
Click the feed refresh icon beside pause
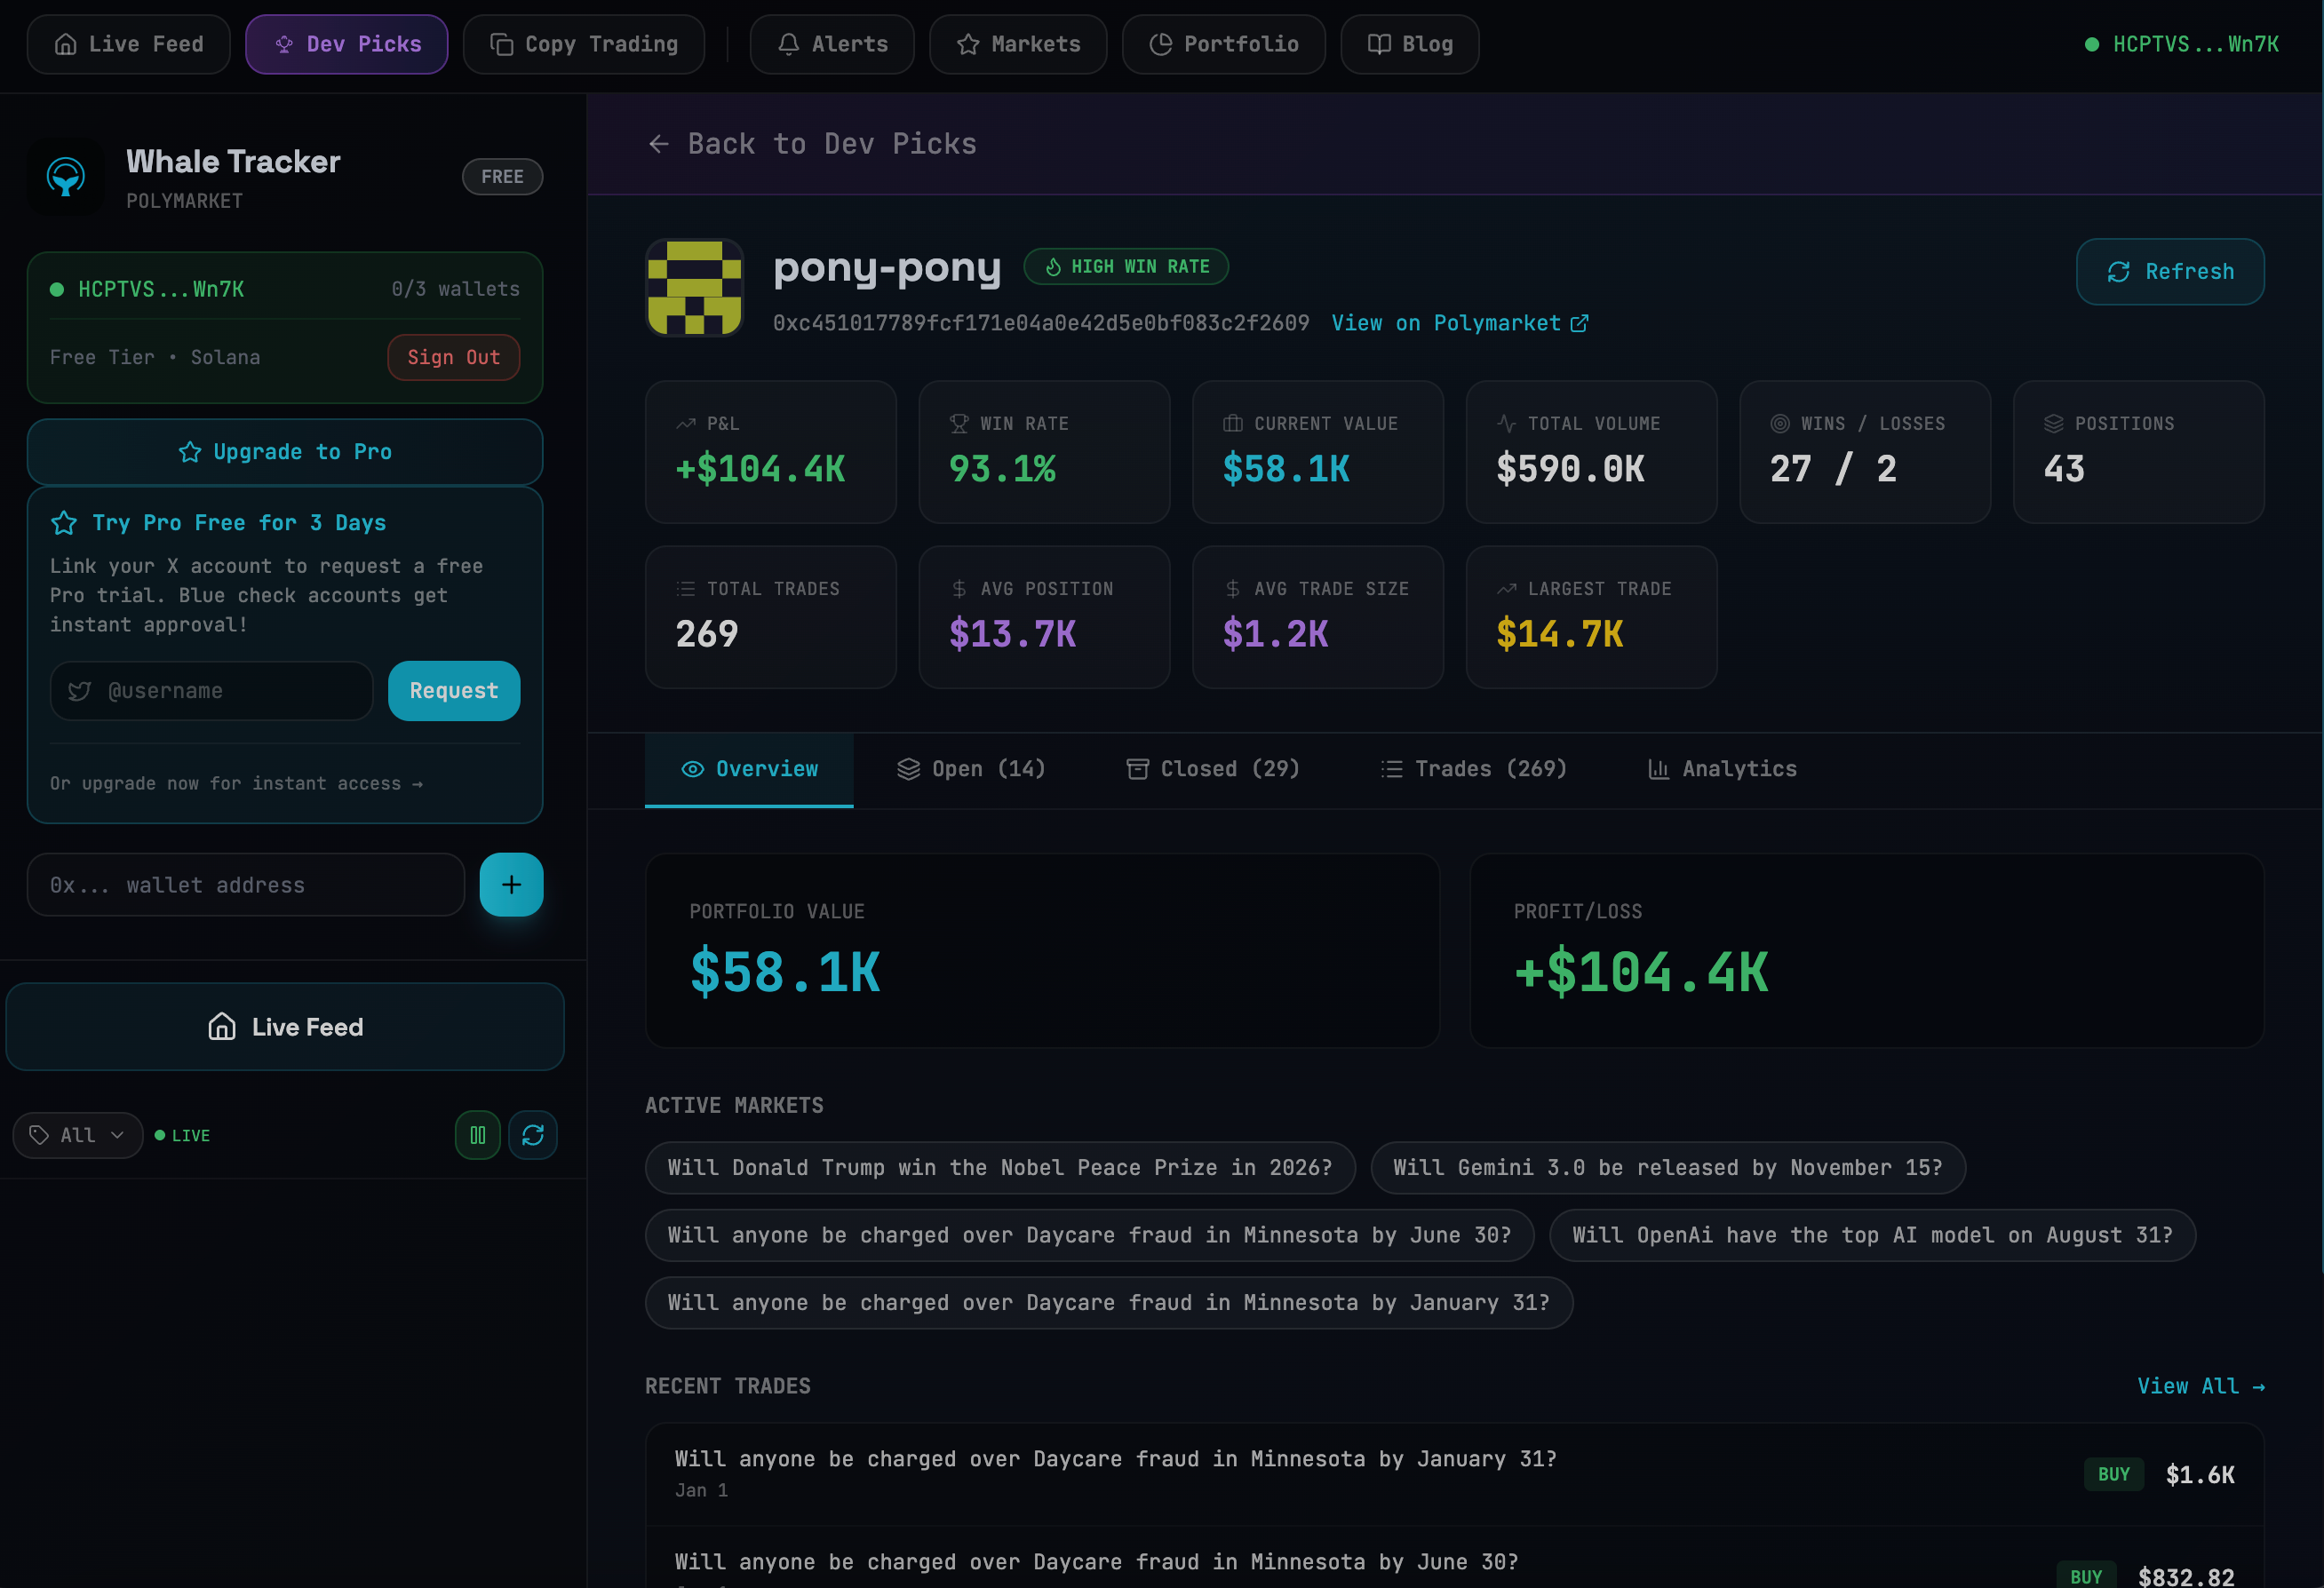[533, 1135]
